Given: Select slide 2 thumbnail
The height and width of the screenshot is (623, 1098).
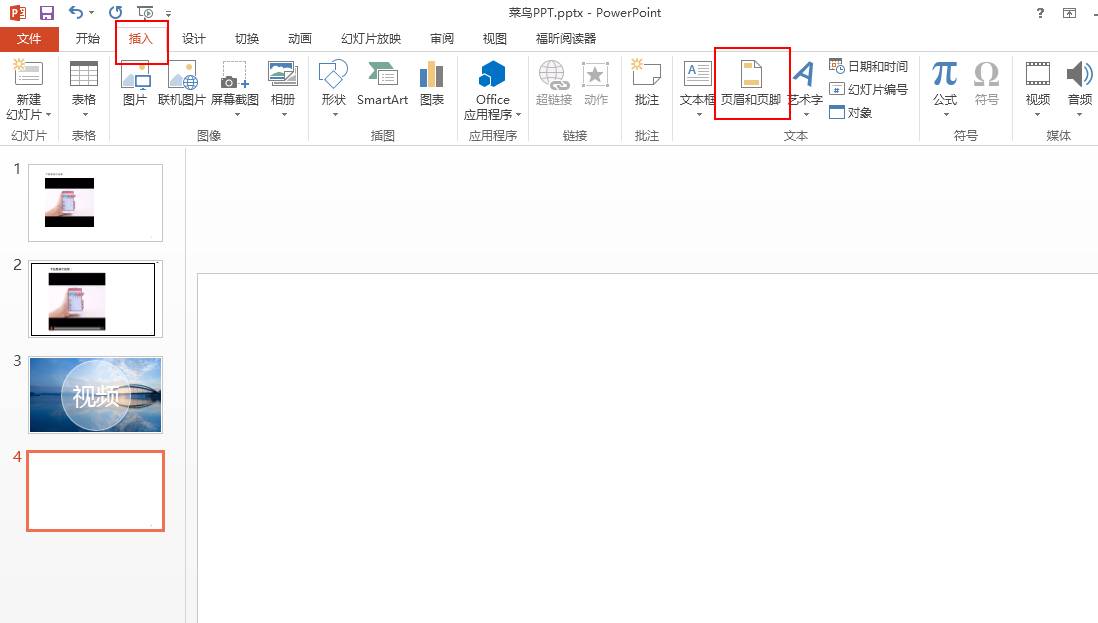Looking at the screenshot, I should click(95, 299).
